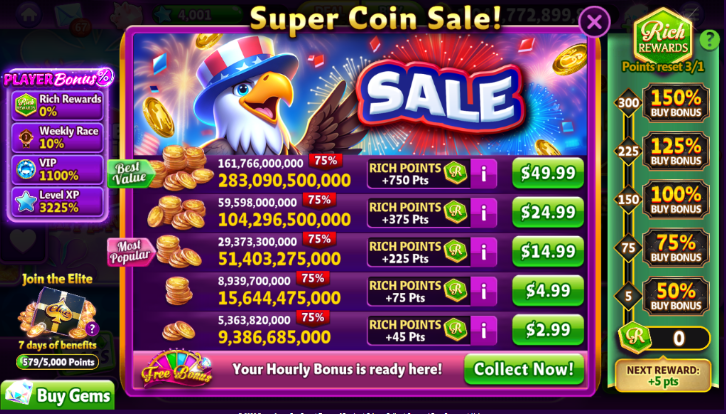Select the VIP 1100% bonus entry
Image resolution: width=726 pixels, height=414 pixels.
coord(57,169)
